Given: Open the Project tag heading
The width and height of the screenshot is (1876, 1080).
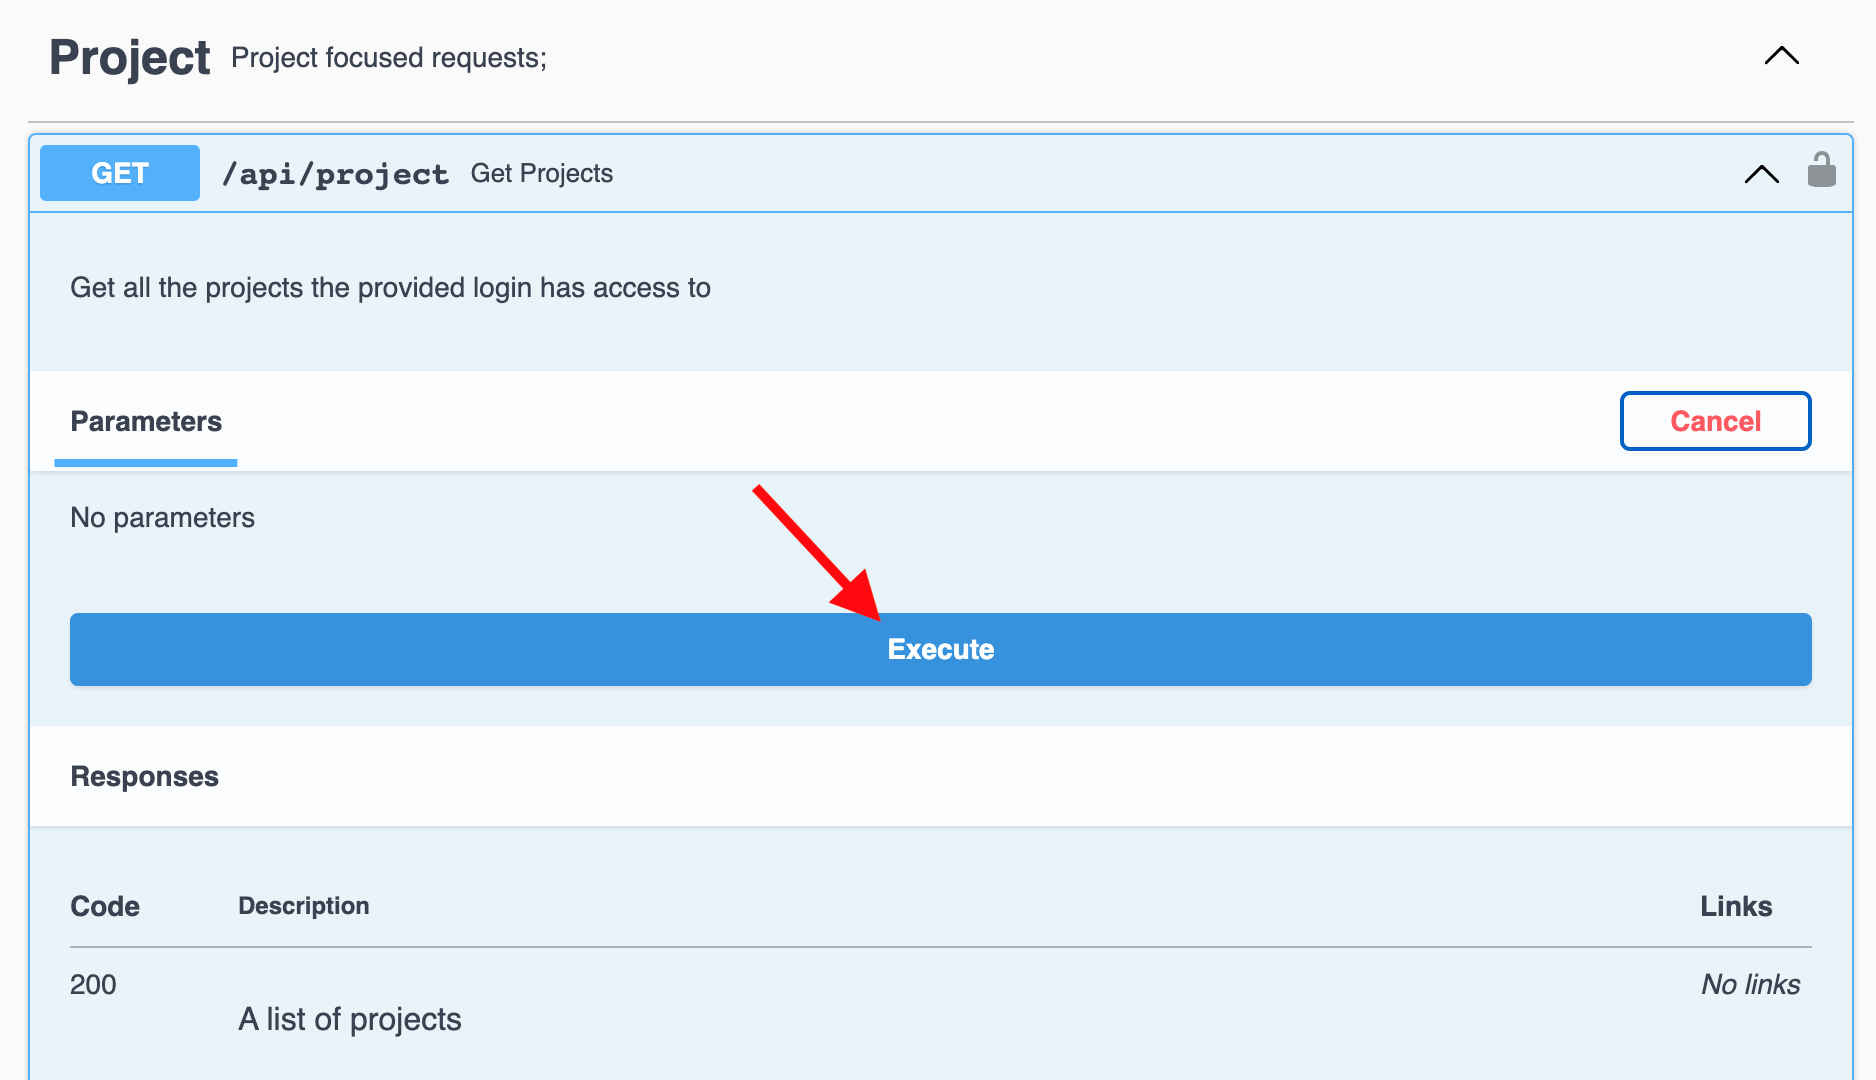Looking at the screenshot, I should [130, 57].
